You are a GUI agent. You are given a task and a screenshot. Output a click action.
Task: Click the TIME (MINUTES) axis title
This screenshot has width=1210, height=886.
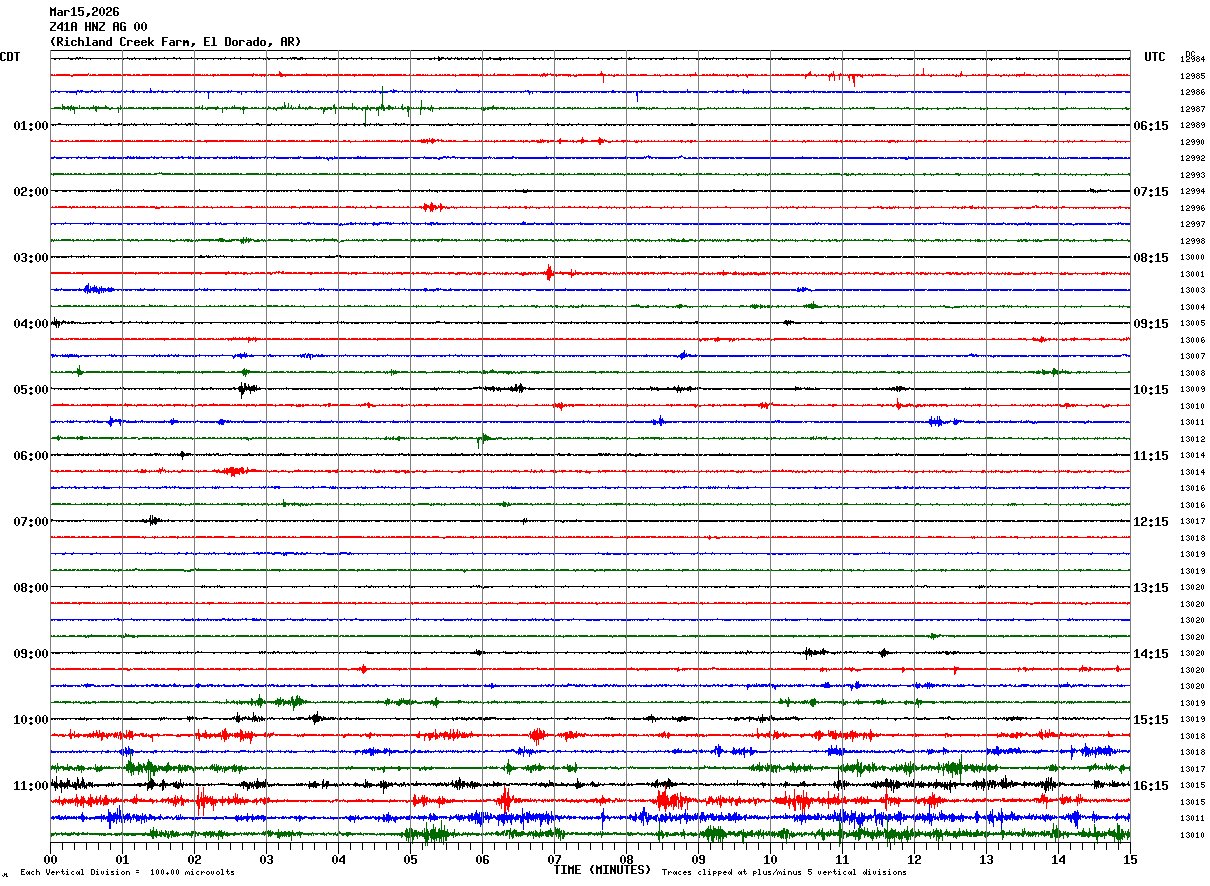602,870
